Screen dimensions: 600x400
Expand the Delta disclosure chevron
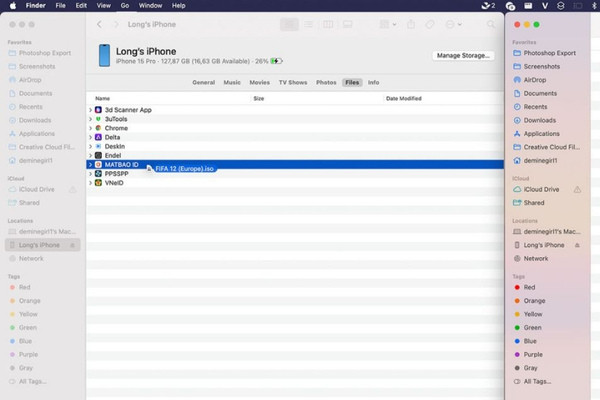(x=91, y=137)
